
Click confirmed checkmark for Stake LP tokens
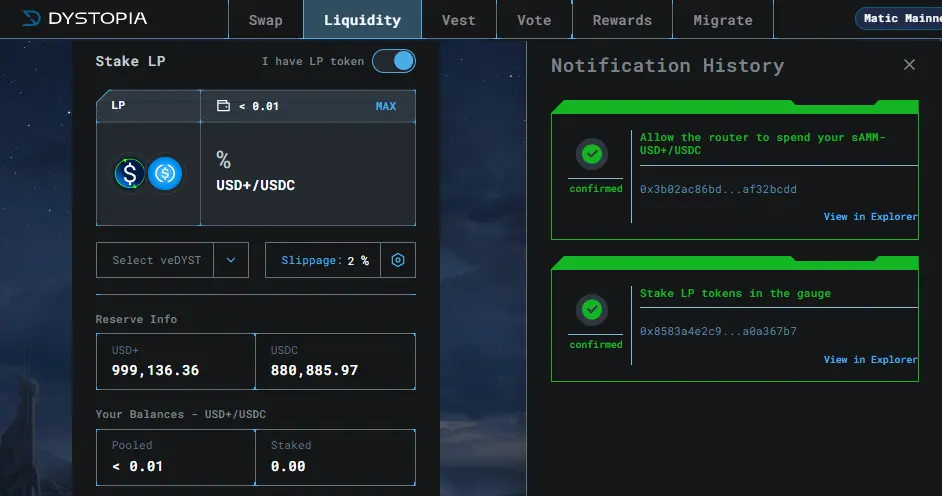592,310
